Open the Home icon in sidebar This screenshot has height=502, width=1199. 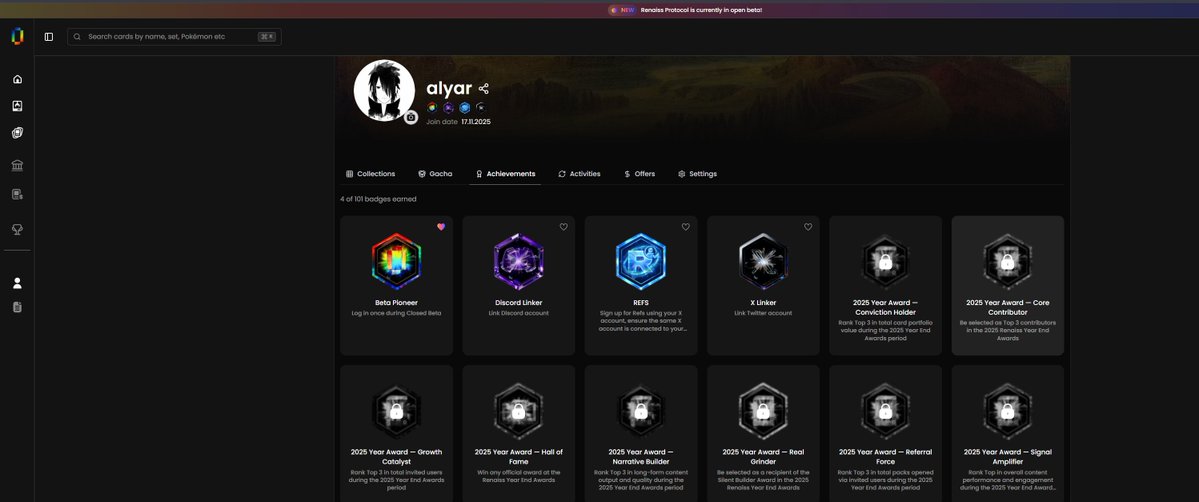click(18, 79)
